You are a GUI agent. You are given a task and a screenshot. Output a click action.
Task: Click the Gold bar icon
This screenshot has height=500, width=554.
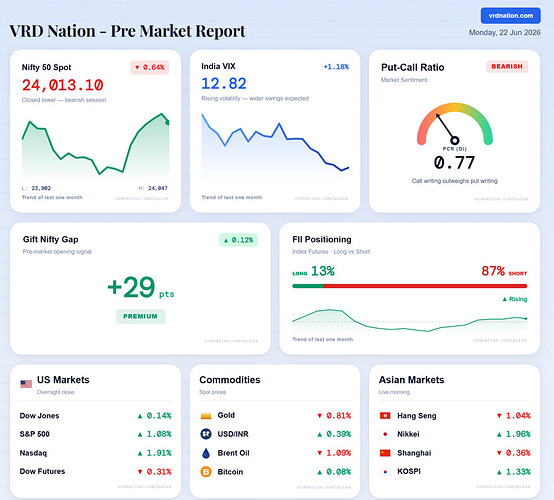point(206,416)
